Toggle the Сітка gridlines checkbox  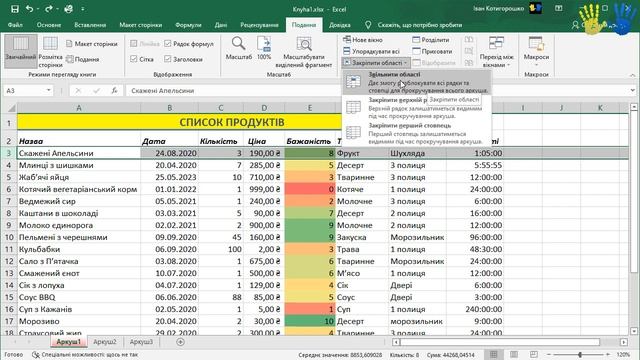(133, 59)
